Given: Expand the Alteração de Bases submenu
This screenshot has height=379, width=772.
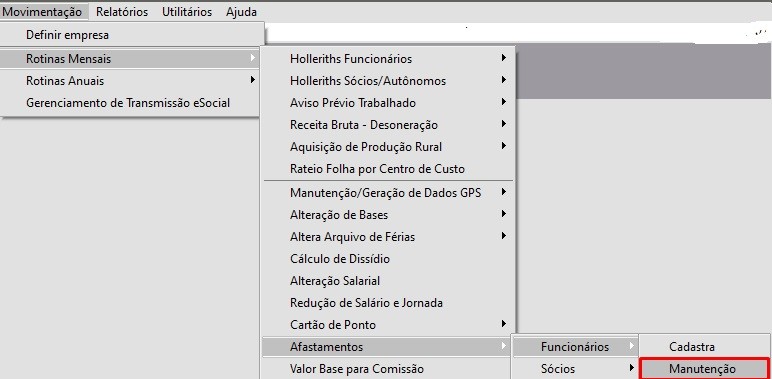Looking at the screenshot, I should (388, 215).
